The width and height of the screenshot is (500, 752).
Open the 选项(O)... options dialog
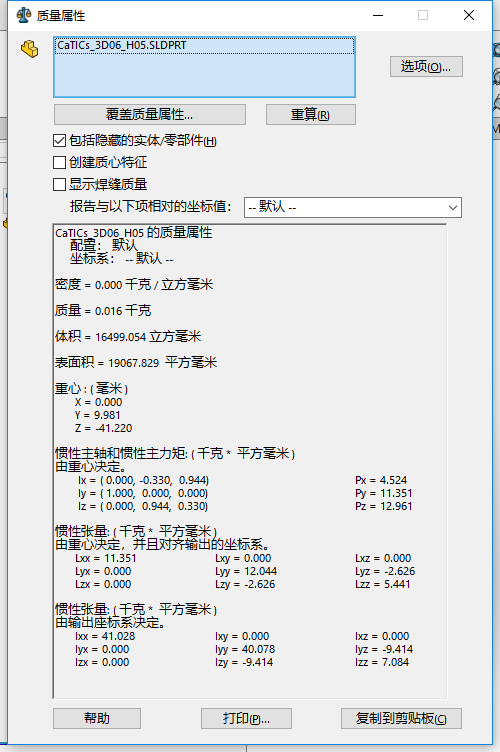pos(426,67)
